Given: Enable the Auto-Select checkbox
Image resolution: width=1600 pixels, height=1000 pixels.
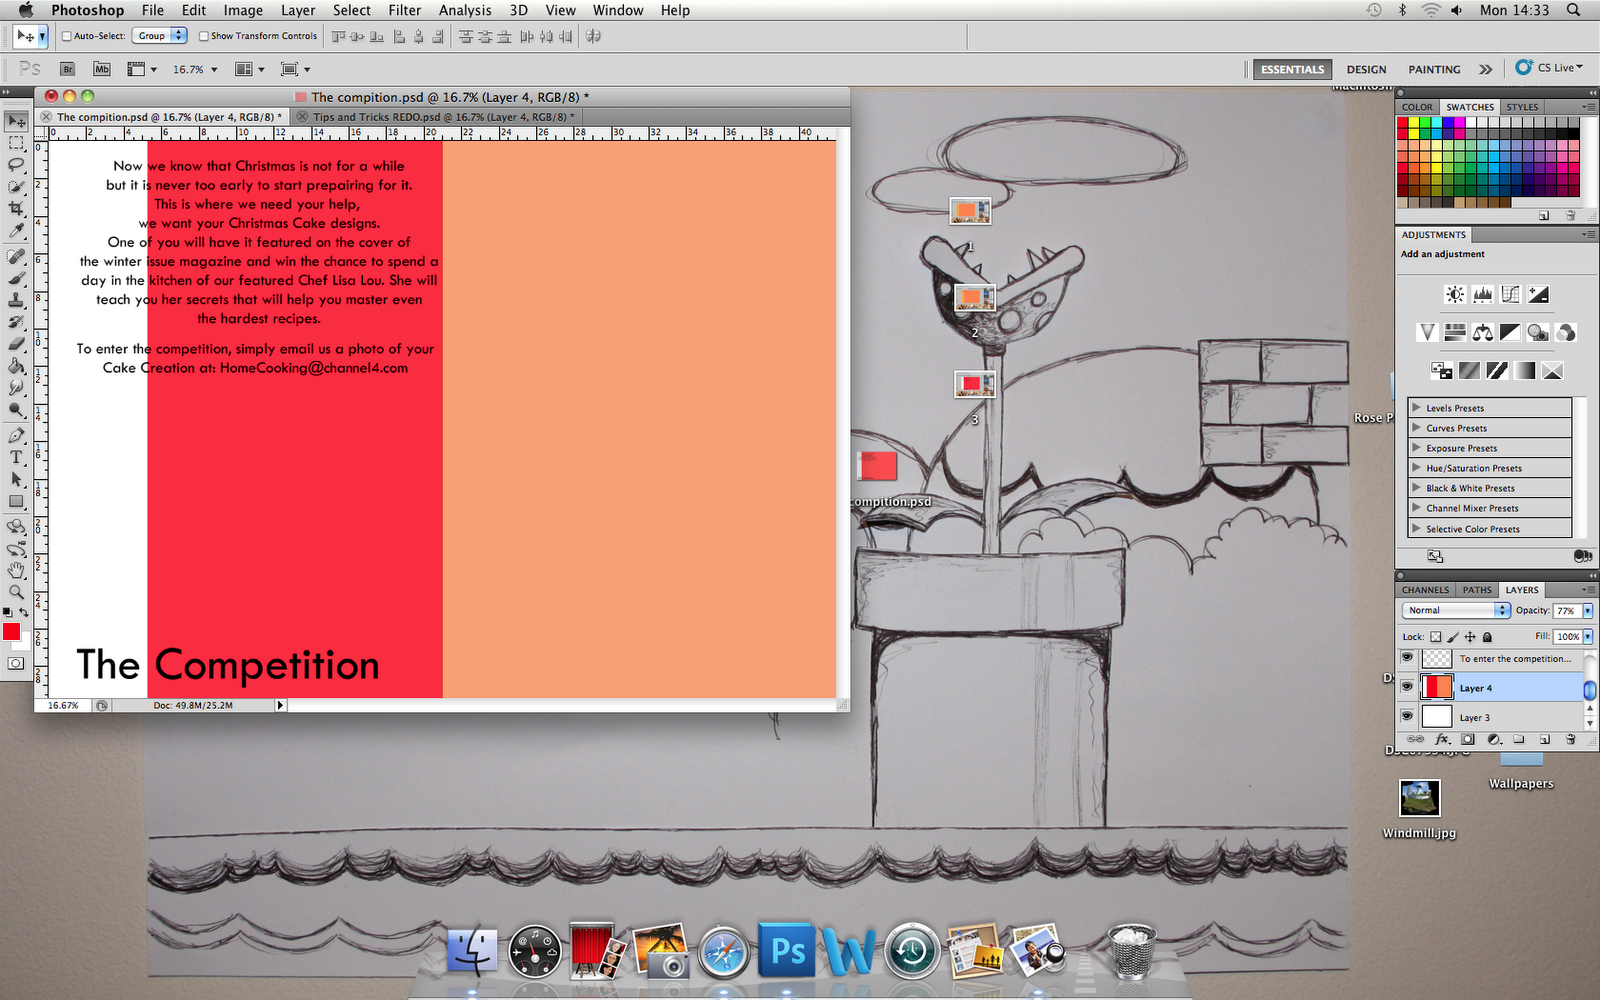Looking at the screenshot, I should pos(67,36).
